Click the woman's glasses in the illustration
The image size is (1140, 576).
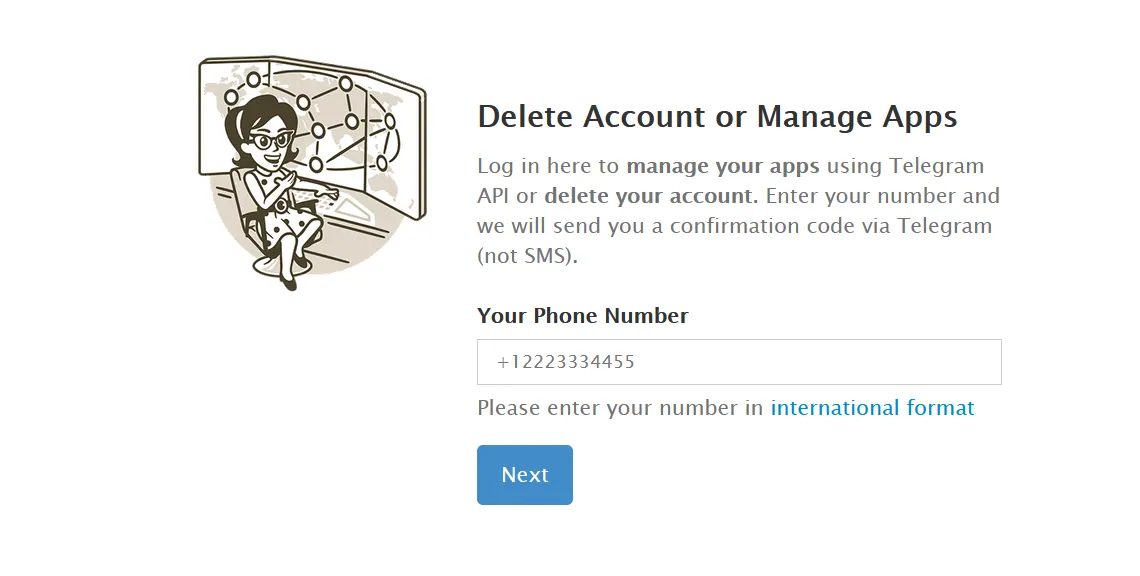coord(270,141)
